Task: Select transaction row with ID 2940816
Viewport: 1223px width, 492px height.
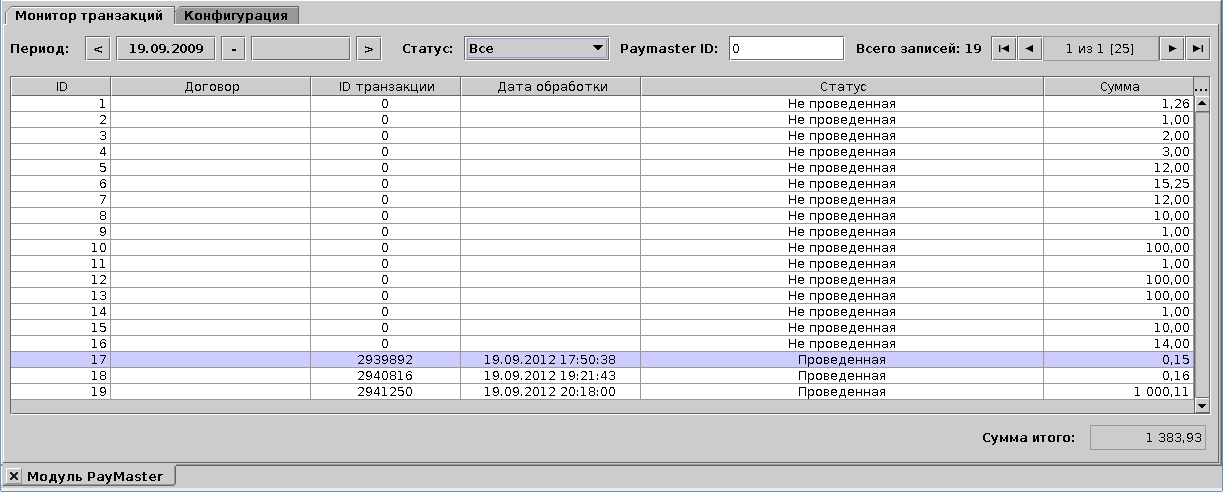Action: click(x=385, y=376)
